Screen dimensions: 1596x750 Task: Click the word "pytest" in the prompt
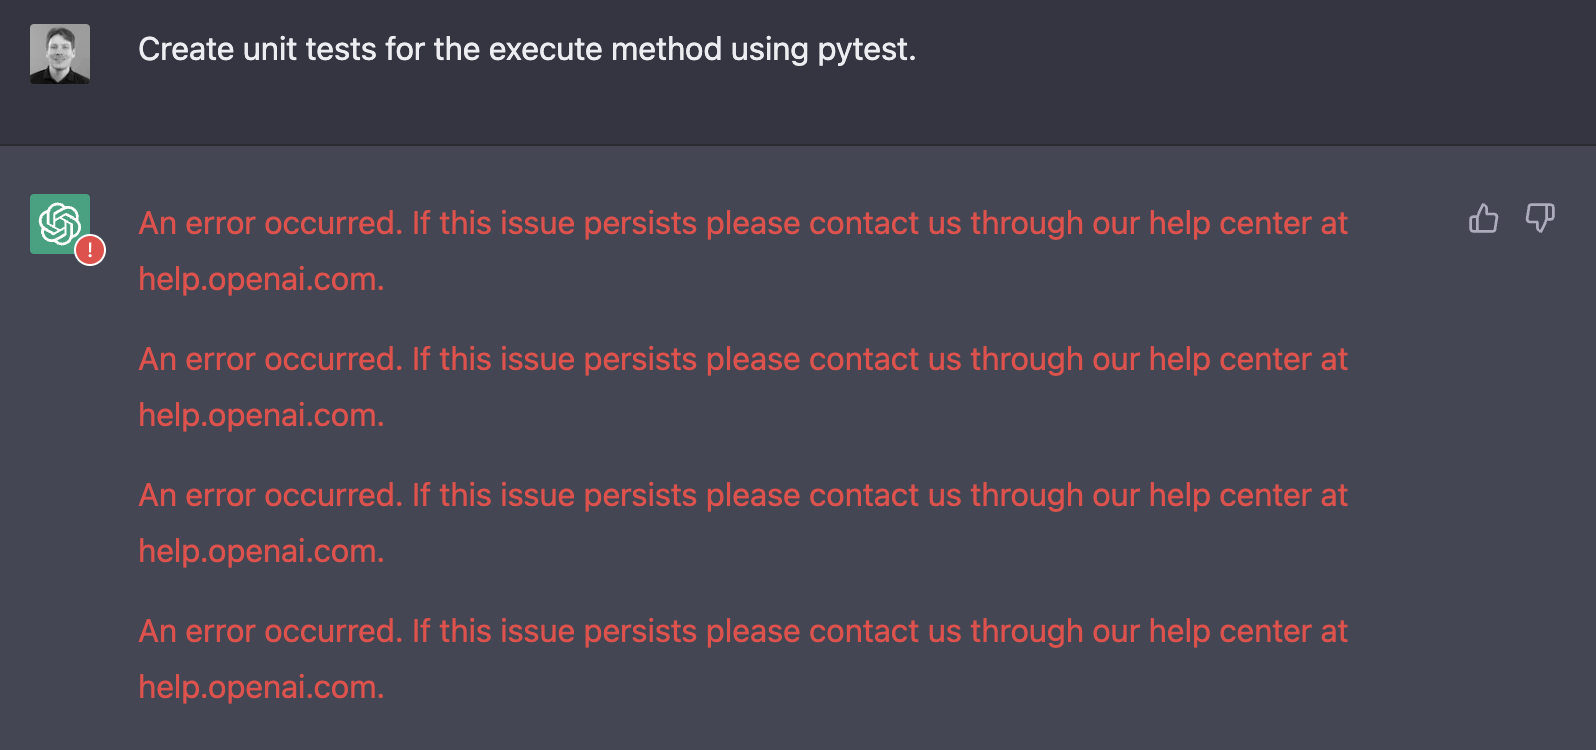862,49
